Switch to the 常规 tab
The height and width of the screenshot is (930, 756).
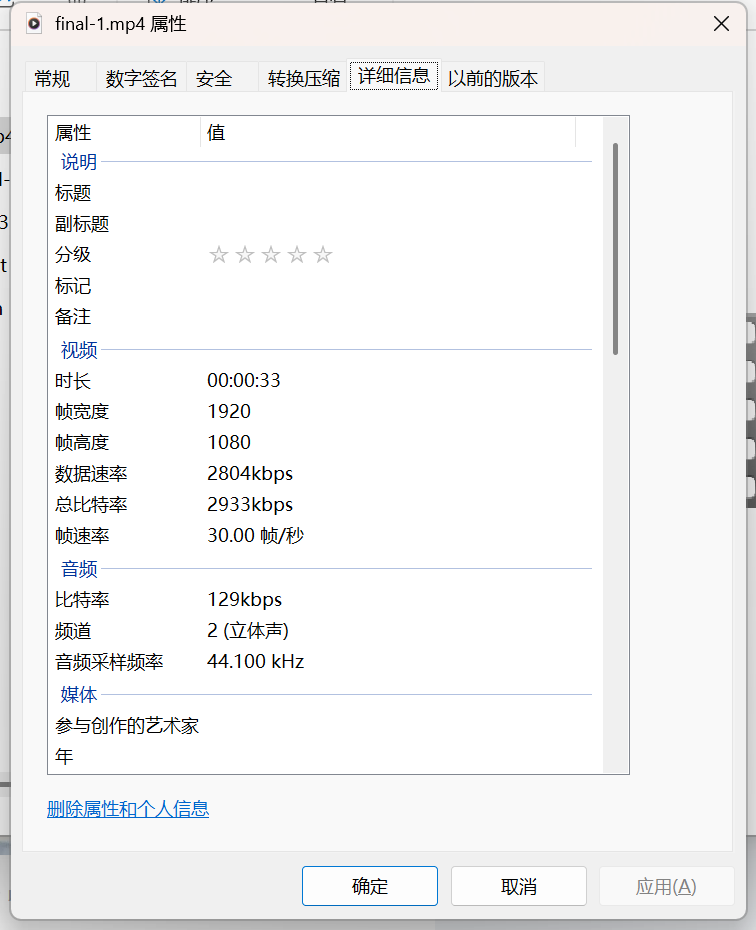point(52,79)
